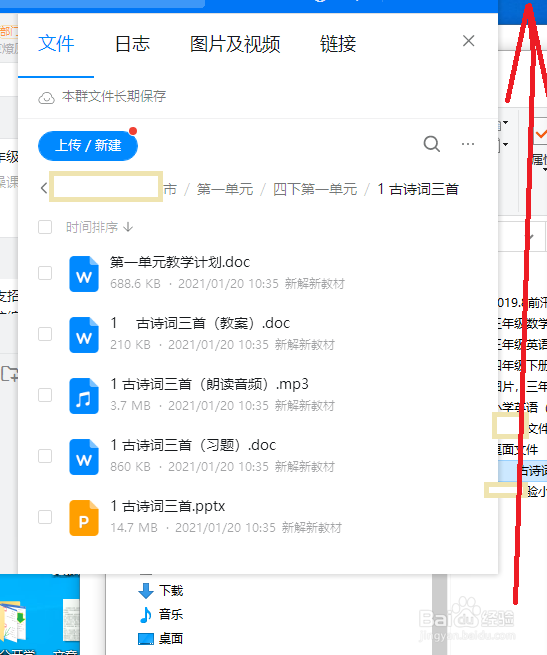Open the 图片及视频 tab
547x655 pixels.
click(235, 44)
